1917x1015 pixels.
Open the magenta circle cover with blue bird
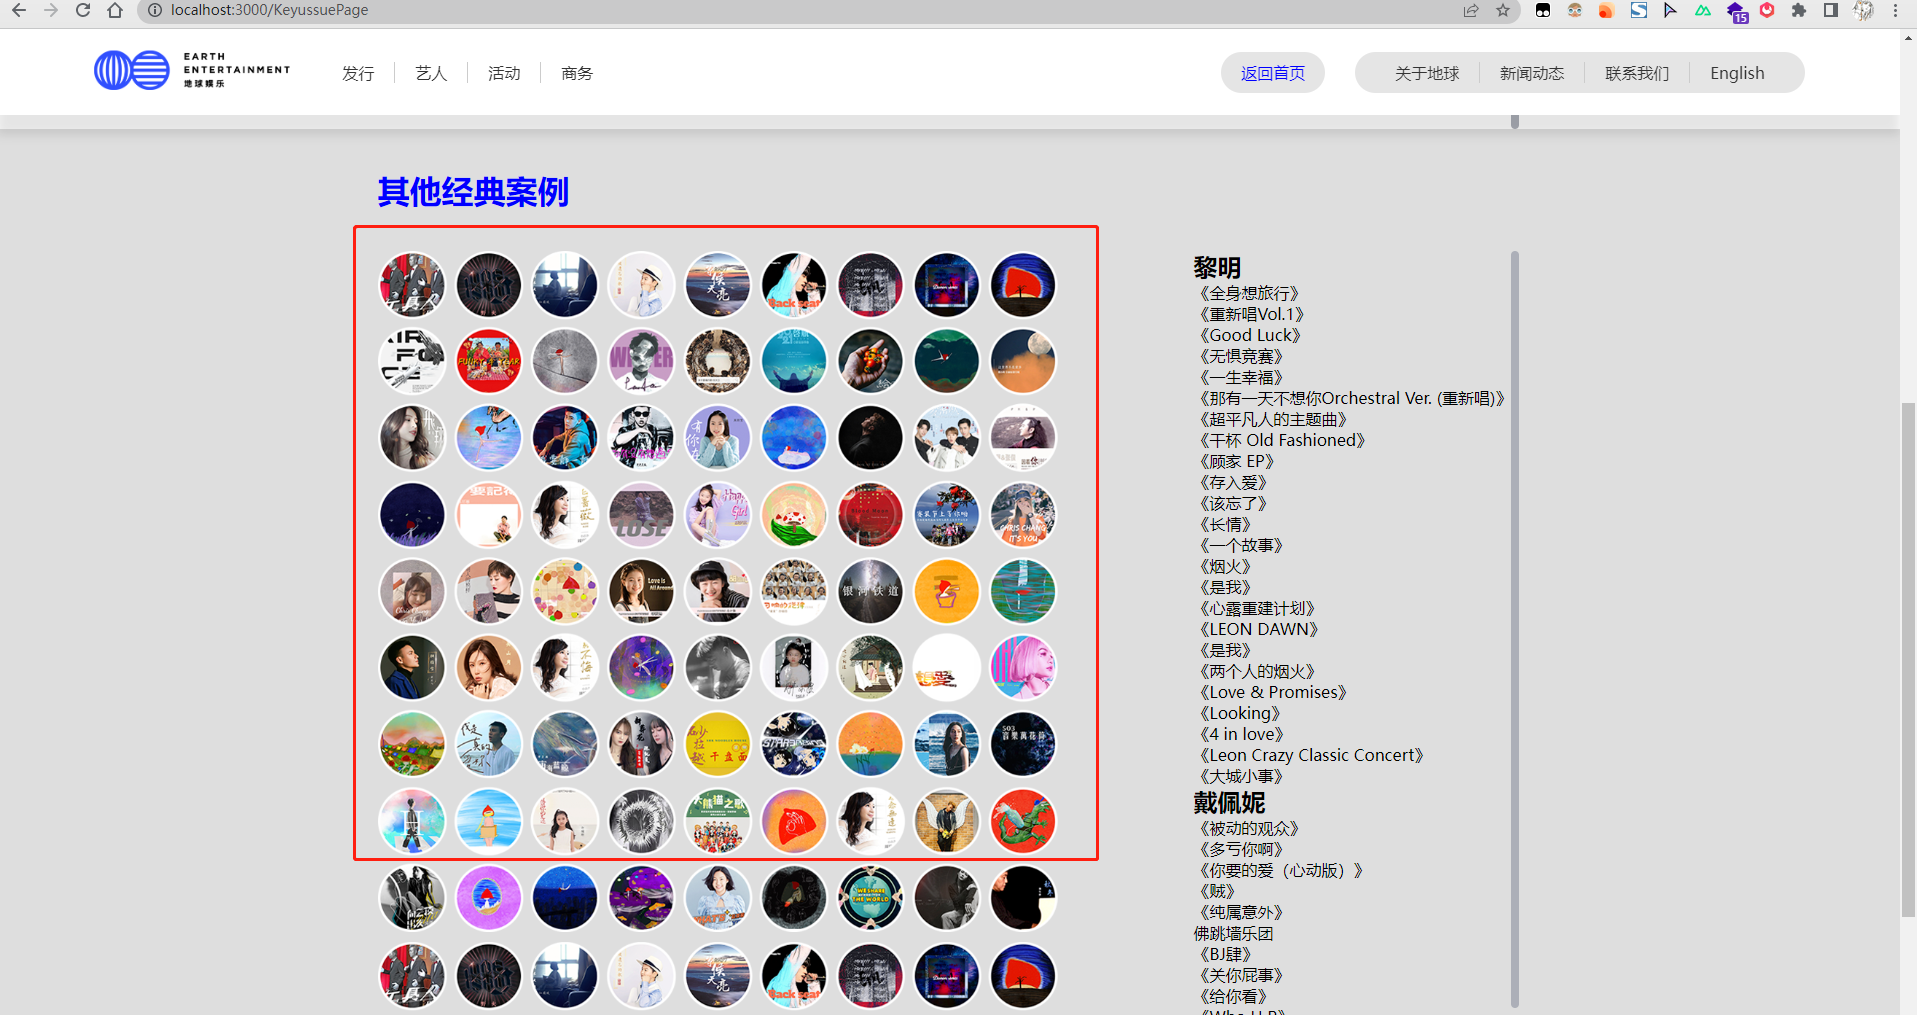[x=489, y=898]
